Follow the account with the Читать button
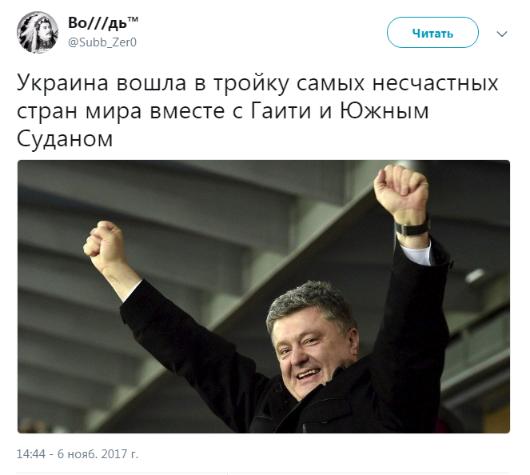530x475 pixels. 433,33
